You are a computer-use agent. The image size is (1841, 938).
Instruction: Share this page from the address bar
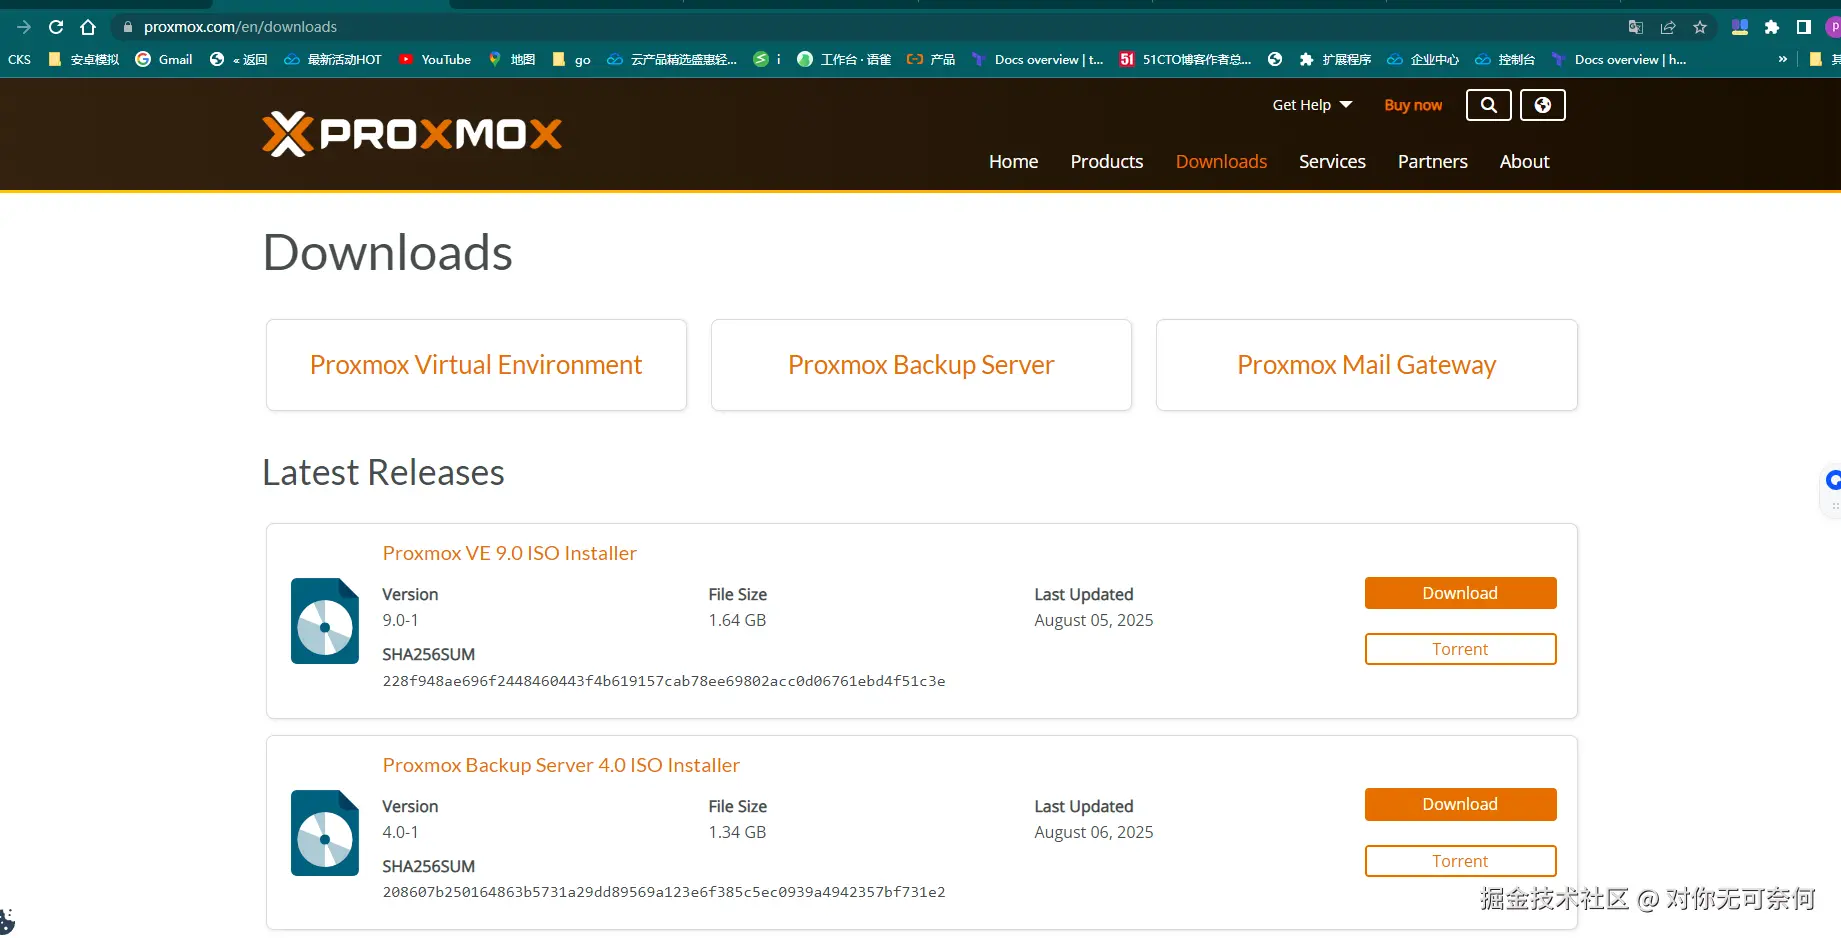(x=1668, y=27)
